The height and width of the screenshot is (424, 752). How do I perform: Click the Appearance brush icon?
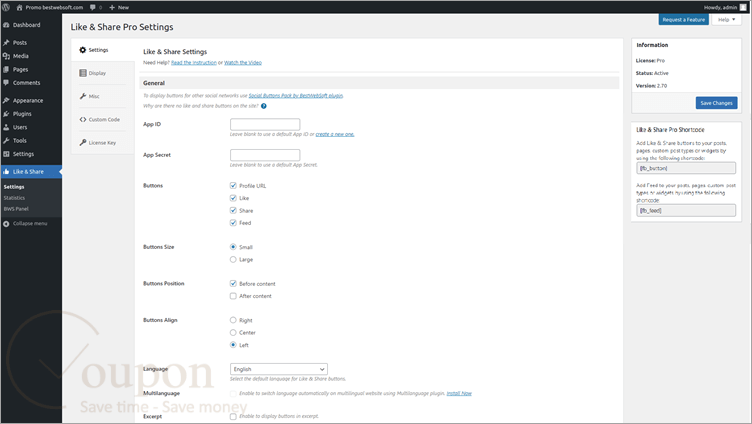(6, 101)
